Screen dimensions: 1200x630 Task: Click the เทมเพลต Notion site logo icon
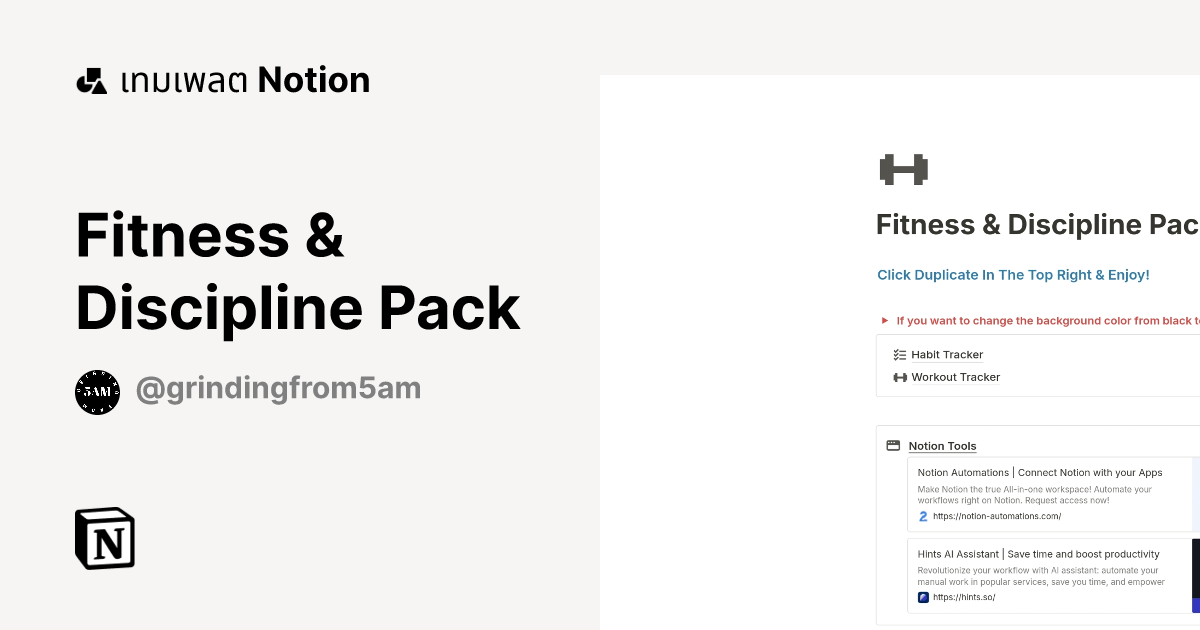pos(91,80)
